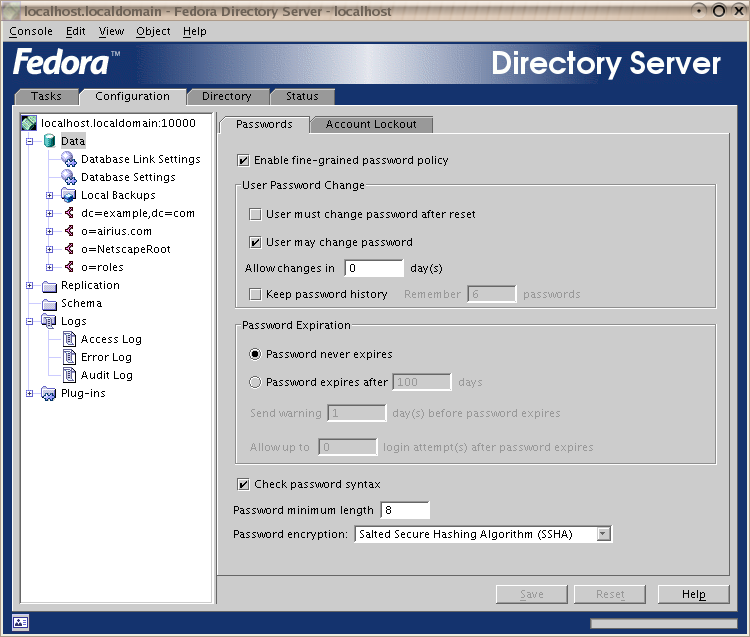The image size is (750, 637).
Task: Expand the Local Backups node
Action: tap(49, 195)
